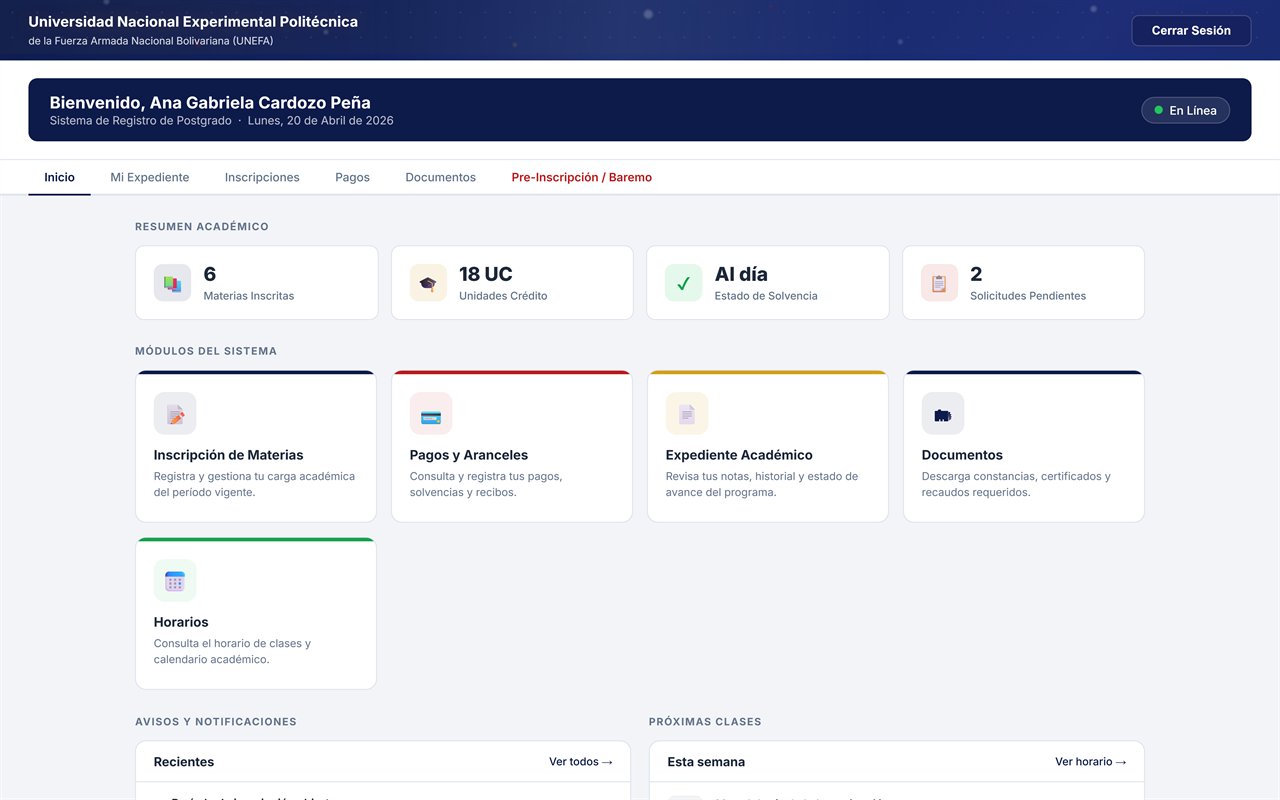Click the Universidad Nacional Experimental Politécnica title

click(193, 22)
